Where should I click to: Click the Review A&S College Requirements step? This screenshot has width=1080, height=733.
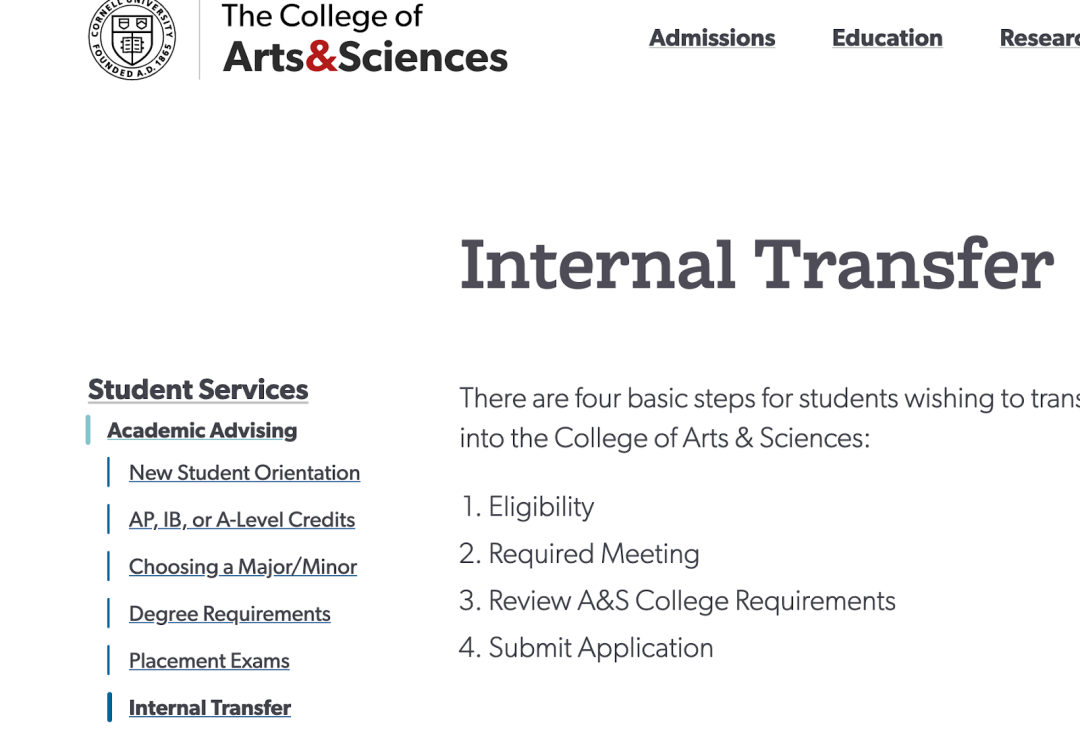point(691,601)
